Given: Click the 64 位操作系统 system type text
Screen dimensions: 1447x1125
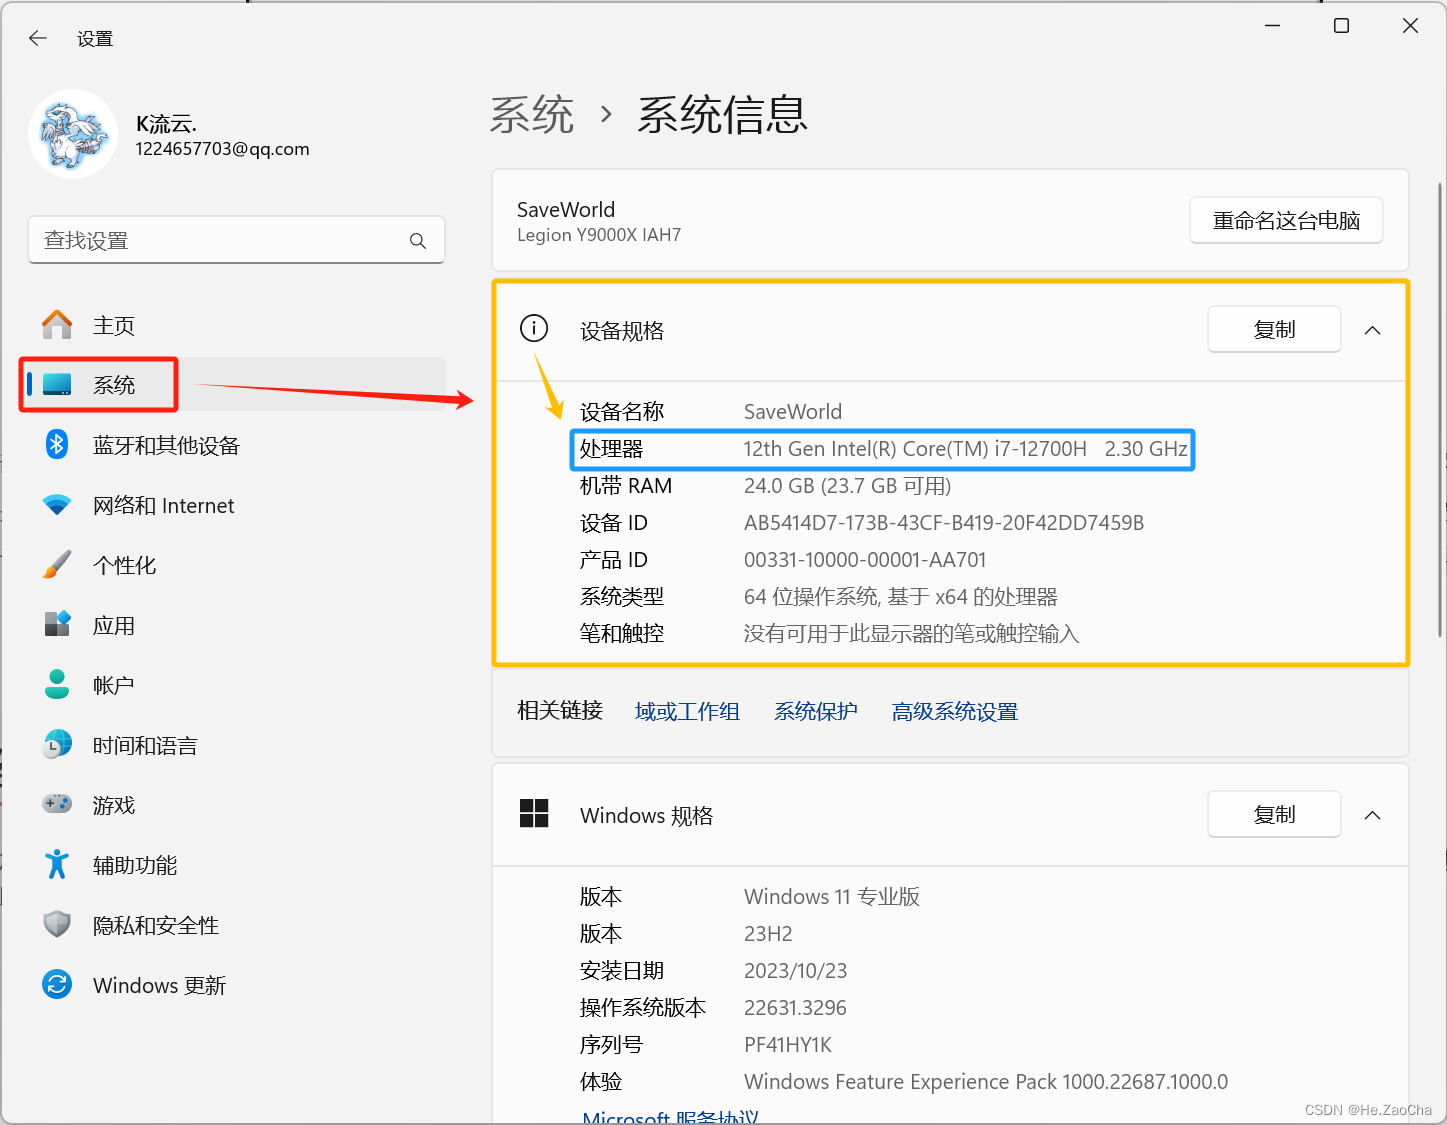Looking at the screenshot, I should (900, 597).
